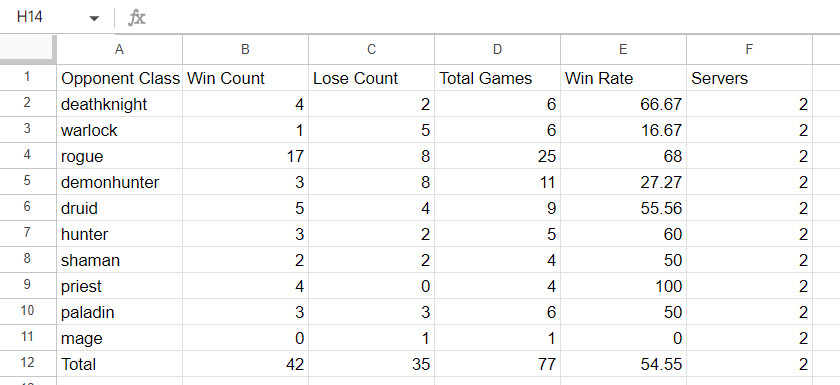Click the demonhunter win rate 27.27 cell
840x385 pixels.
pyautogui.click(x=624, y=182)
